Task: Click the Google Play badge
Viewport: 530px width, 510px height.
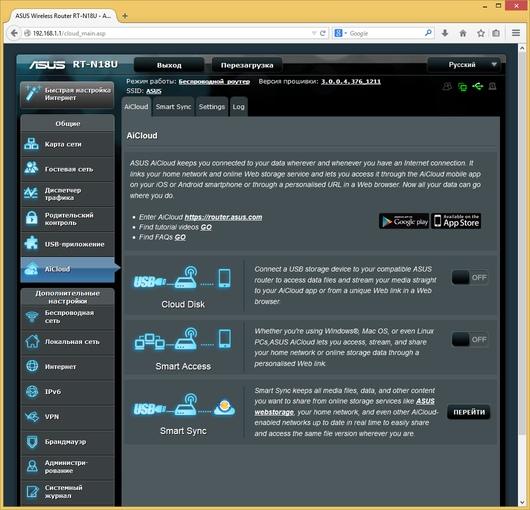Action: coord(404,221)
